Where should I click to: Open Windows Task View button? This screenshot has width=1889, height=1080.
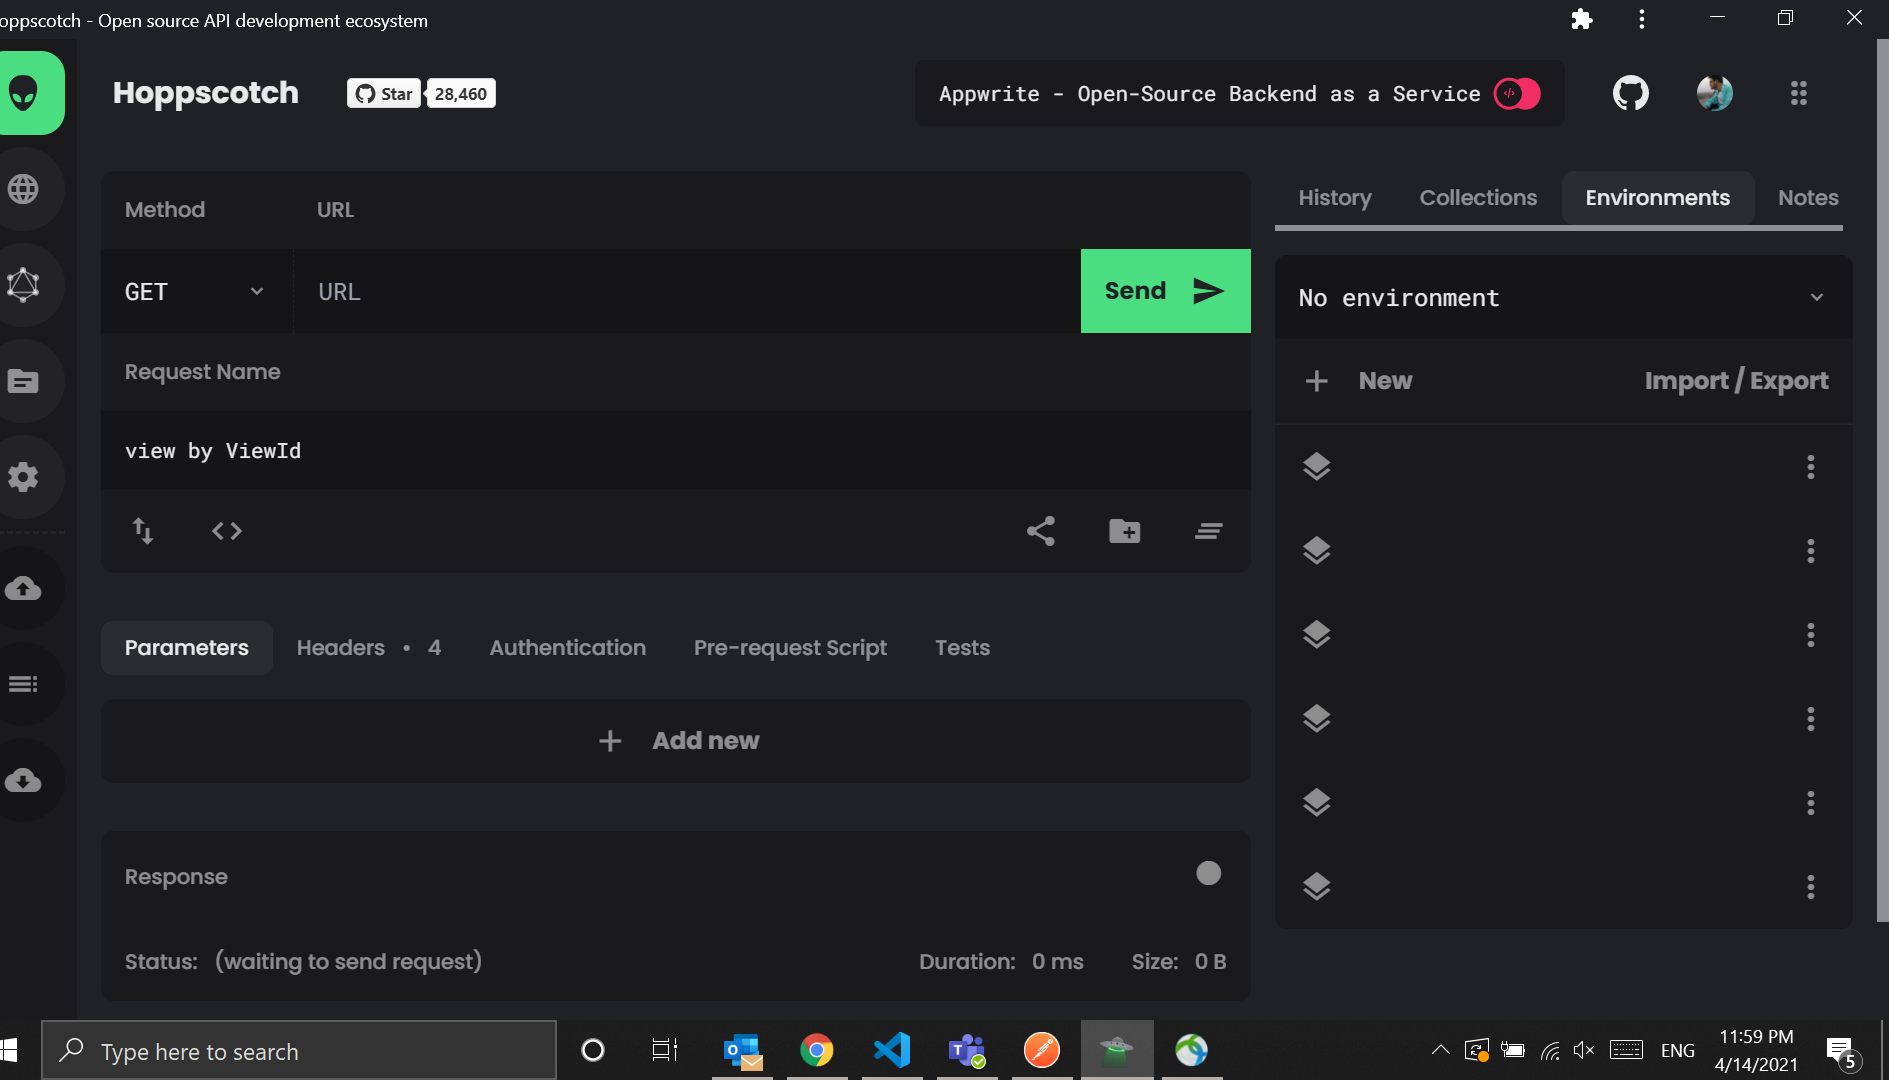[664, 1050]
